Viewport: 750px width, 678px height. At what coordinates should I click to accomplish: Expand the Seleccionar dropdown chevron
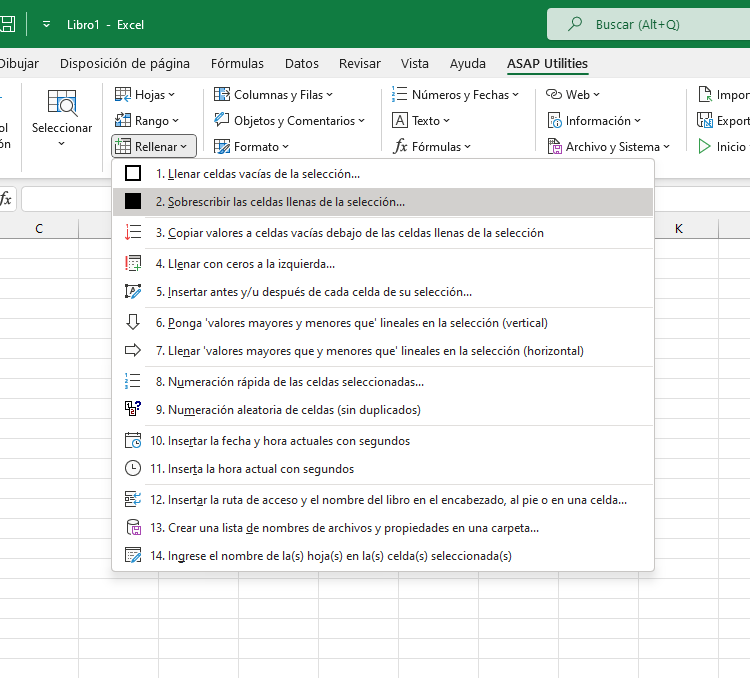click(x=61, y=144)
